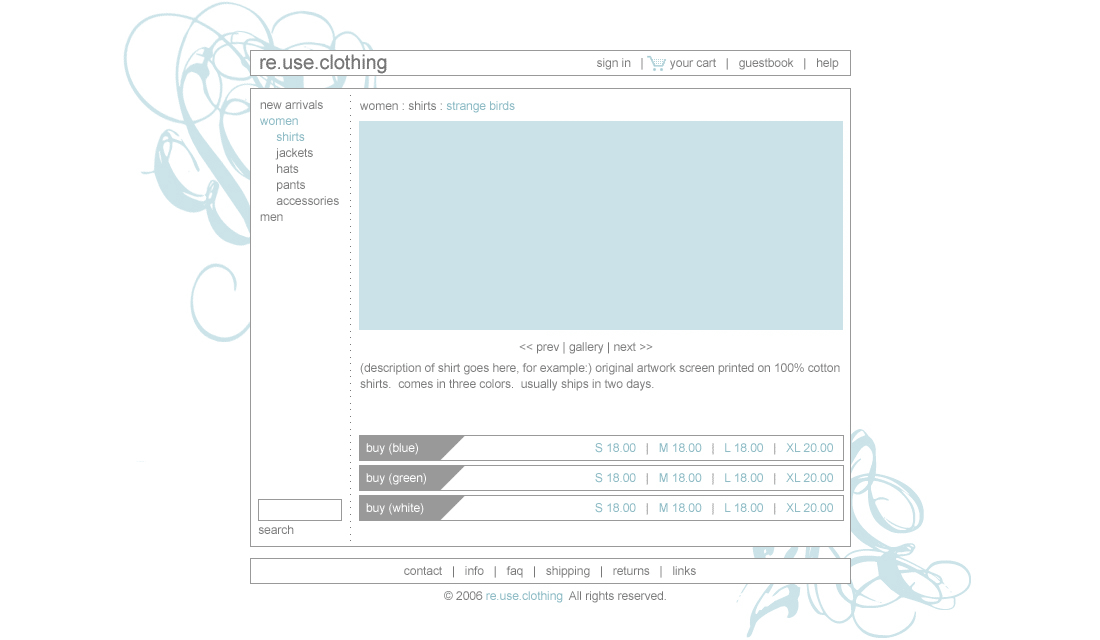Open the gallery view
This screenshot has height=640, width=1100.
(x=586, y=347)
